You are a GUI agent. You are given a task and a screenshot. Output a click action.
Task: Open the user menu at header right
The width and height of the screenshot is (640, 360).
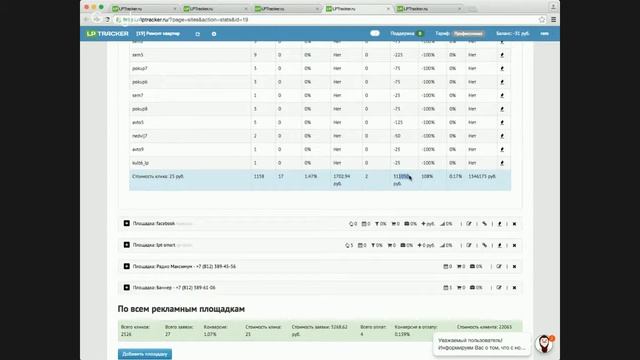(544, 33)
